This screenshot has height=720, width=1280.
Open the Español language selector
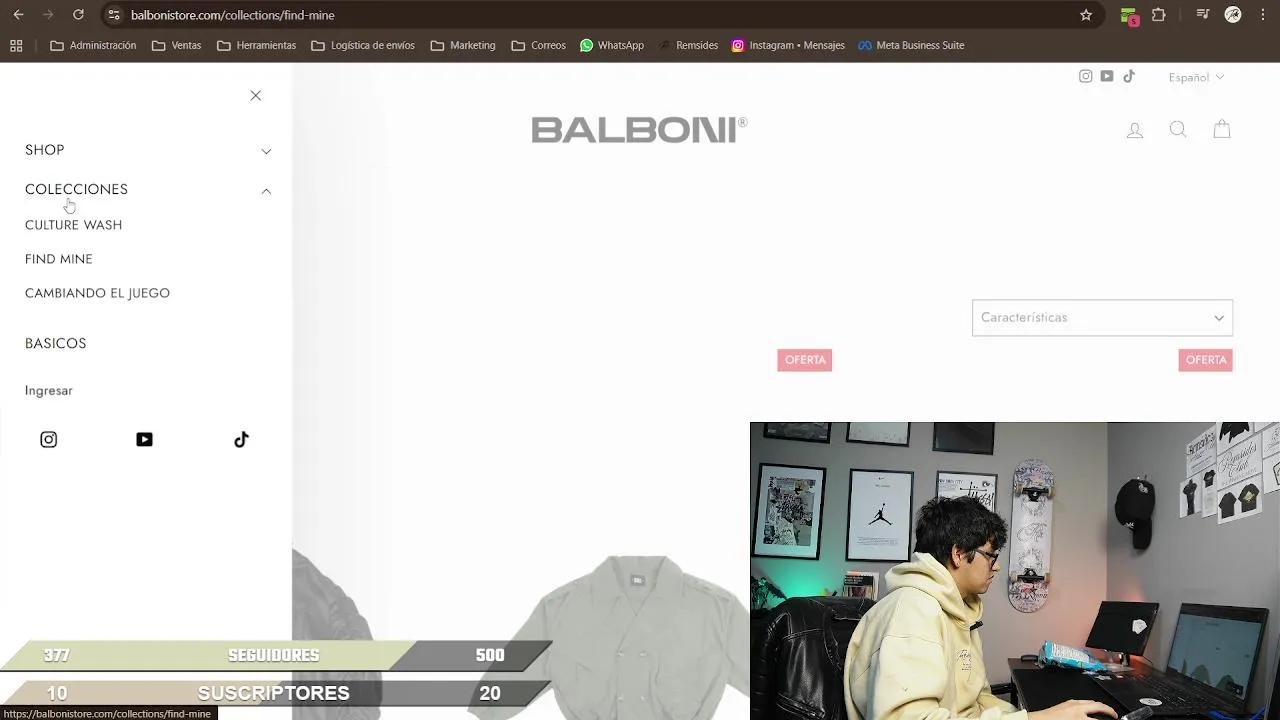(1196, 78)
